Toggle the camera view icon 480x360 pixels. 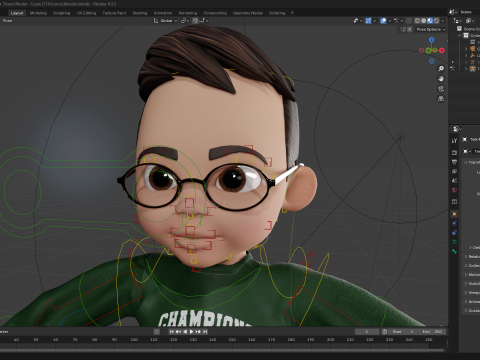pos(441,89)
